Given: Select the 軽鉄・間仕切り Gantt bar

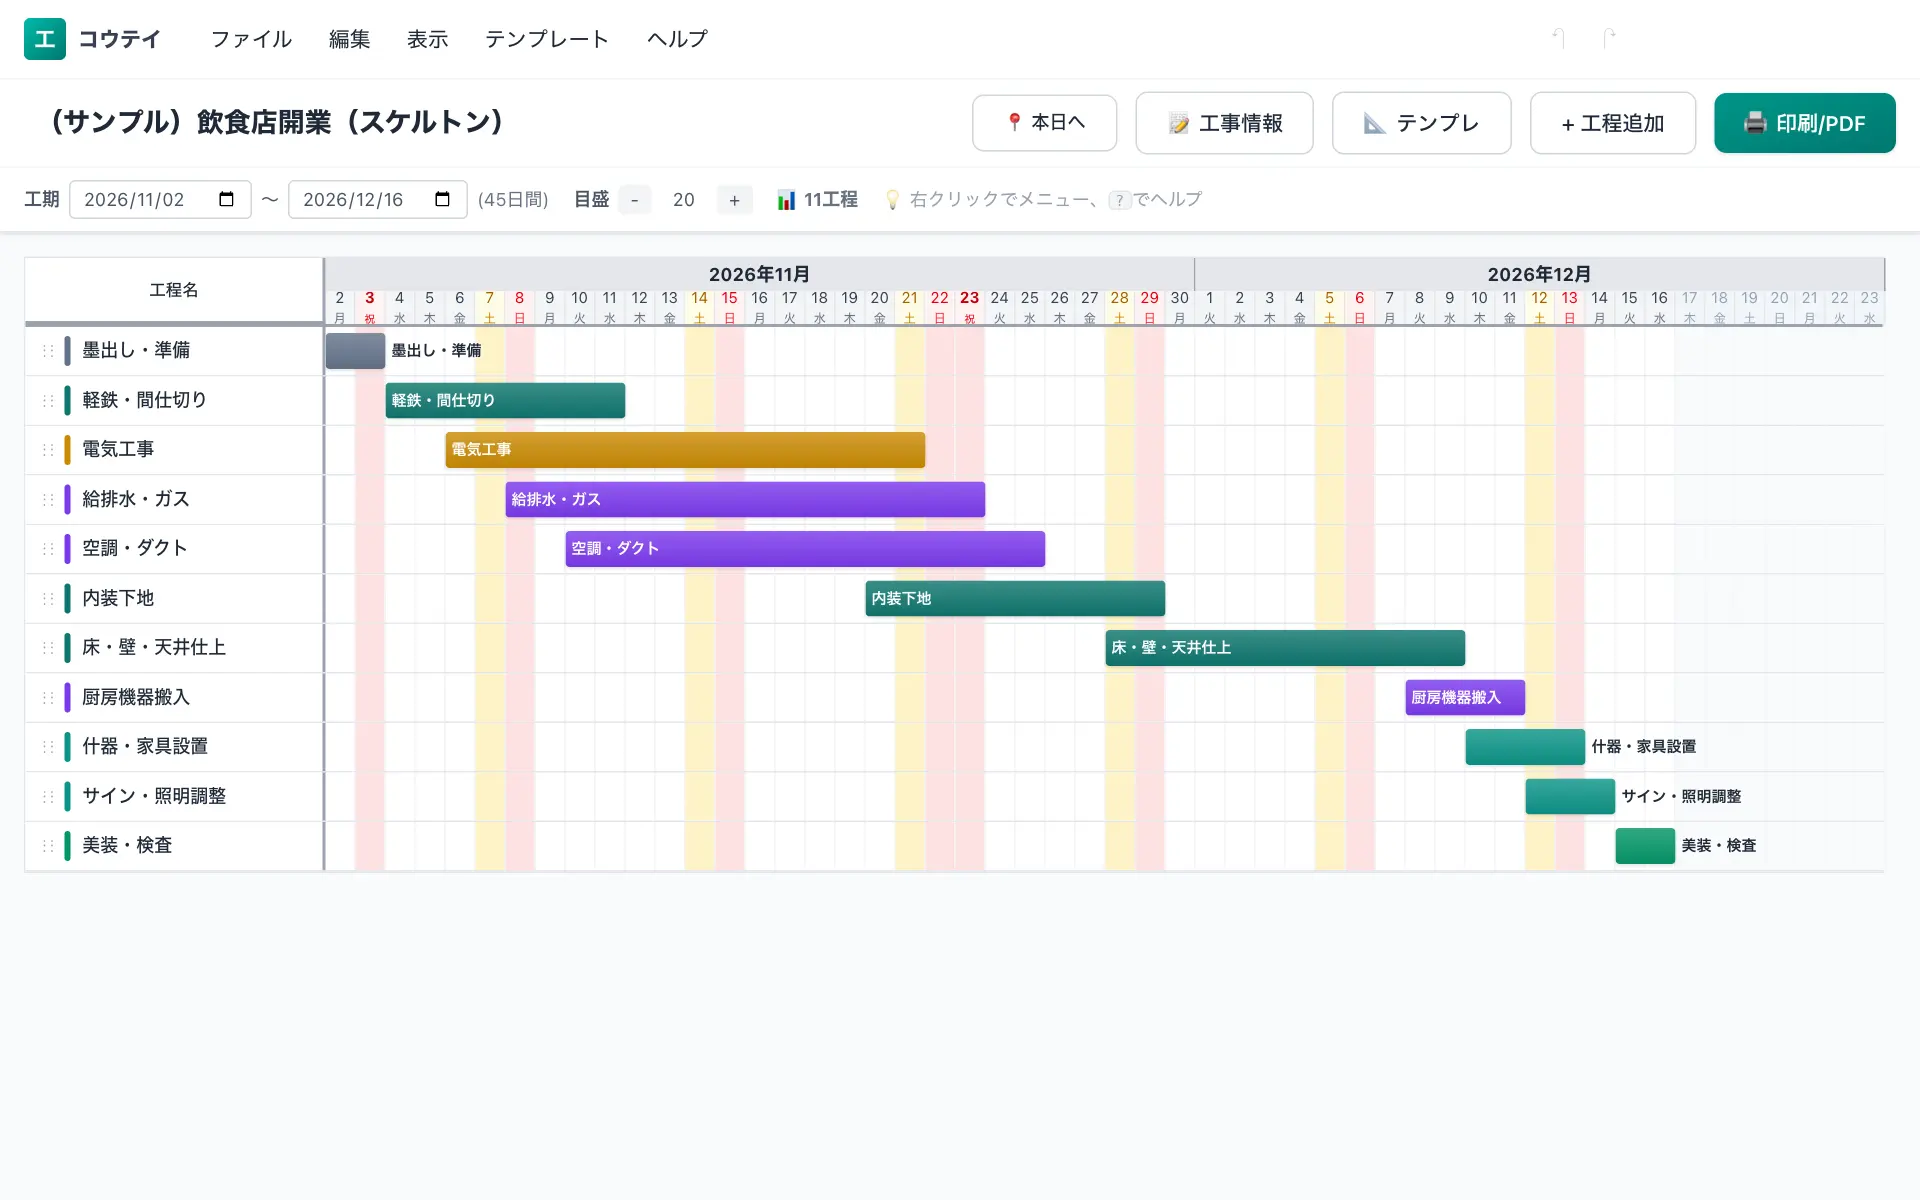Looking at the screenshot, I should tap(505, 400).
